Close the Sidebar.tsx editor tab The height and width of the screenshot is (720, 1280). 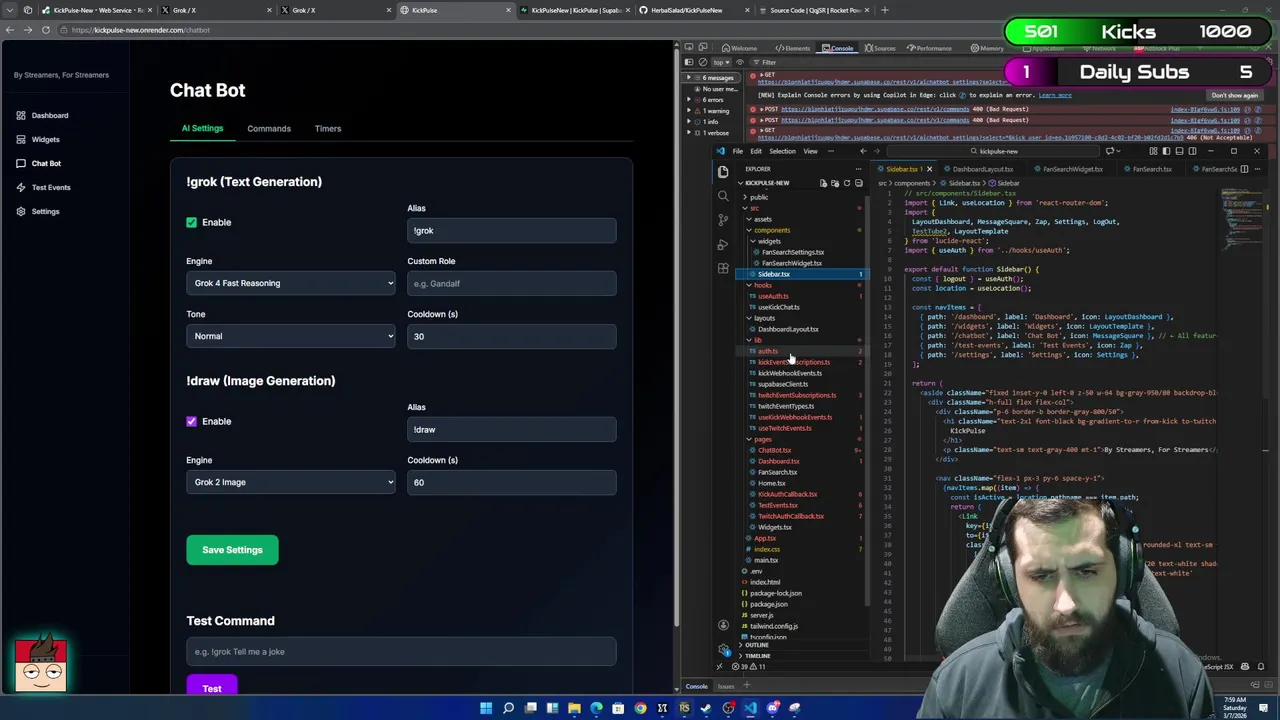pyautogui.click(x=929, y=169)
